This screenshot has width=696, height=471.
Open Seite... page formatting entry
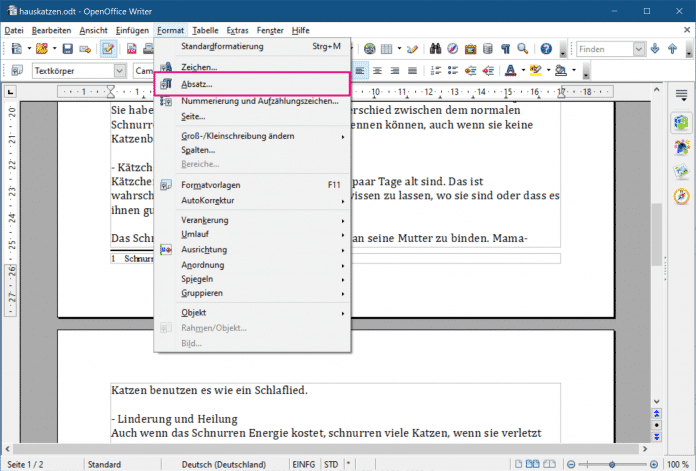tap(193, 117)
